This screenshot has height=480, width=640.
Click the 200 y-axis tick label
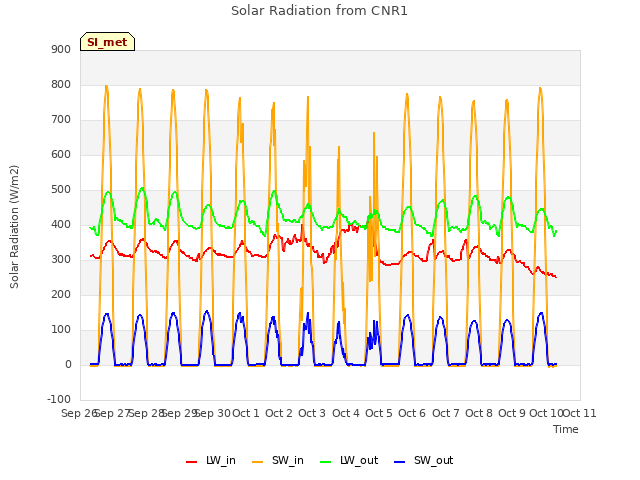(61, 295)
